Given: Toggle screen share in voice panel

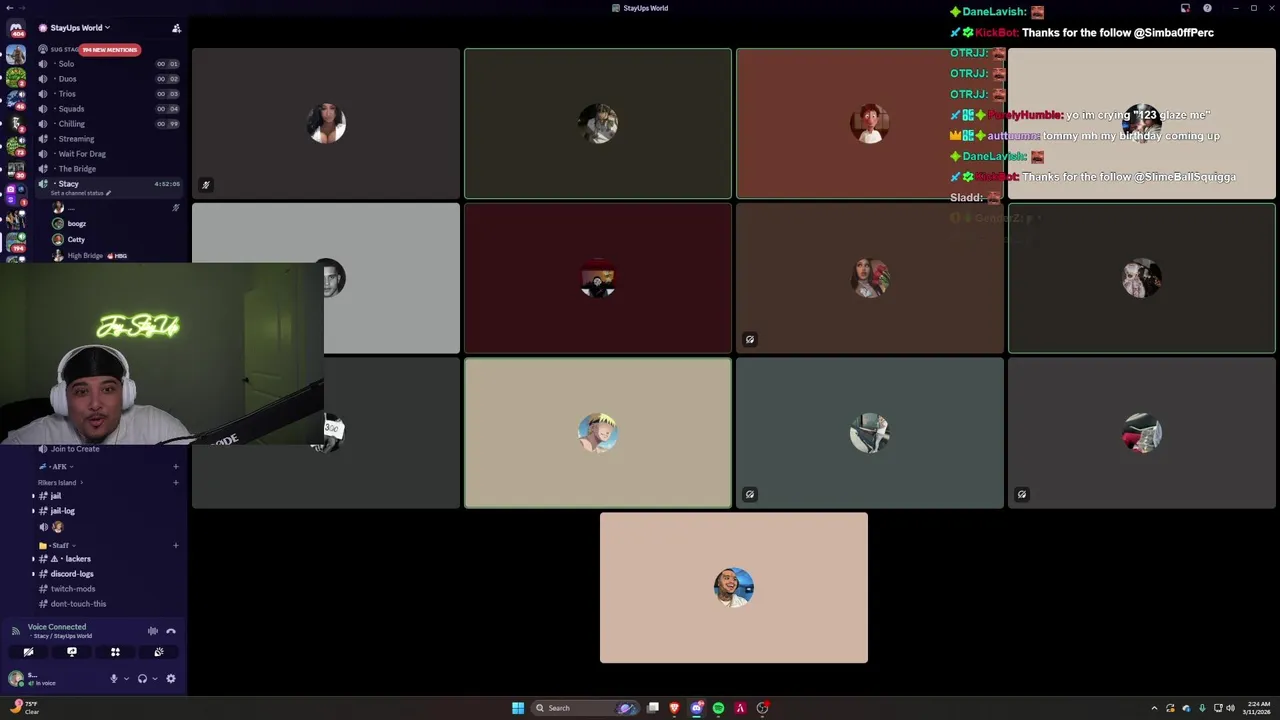Looking at the screenshot, I should coord(72,652).
